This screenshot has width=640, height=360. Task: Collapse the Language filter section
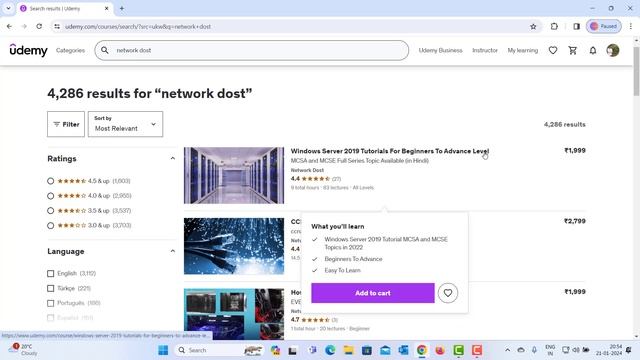click(173, 251)
